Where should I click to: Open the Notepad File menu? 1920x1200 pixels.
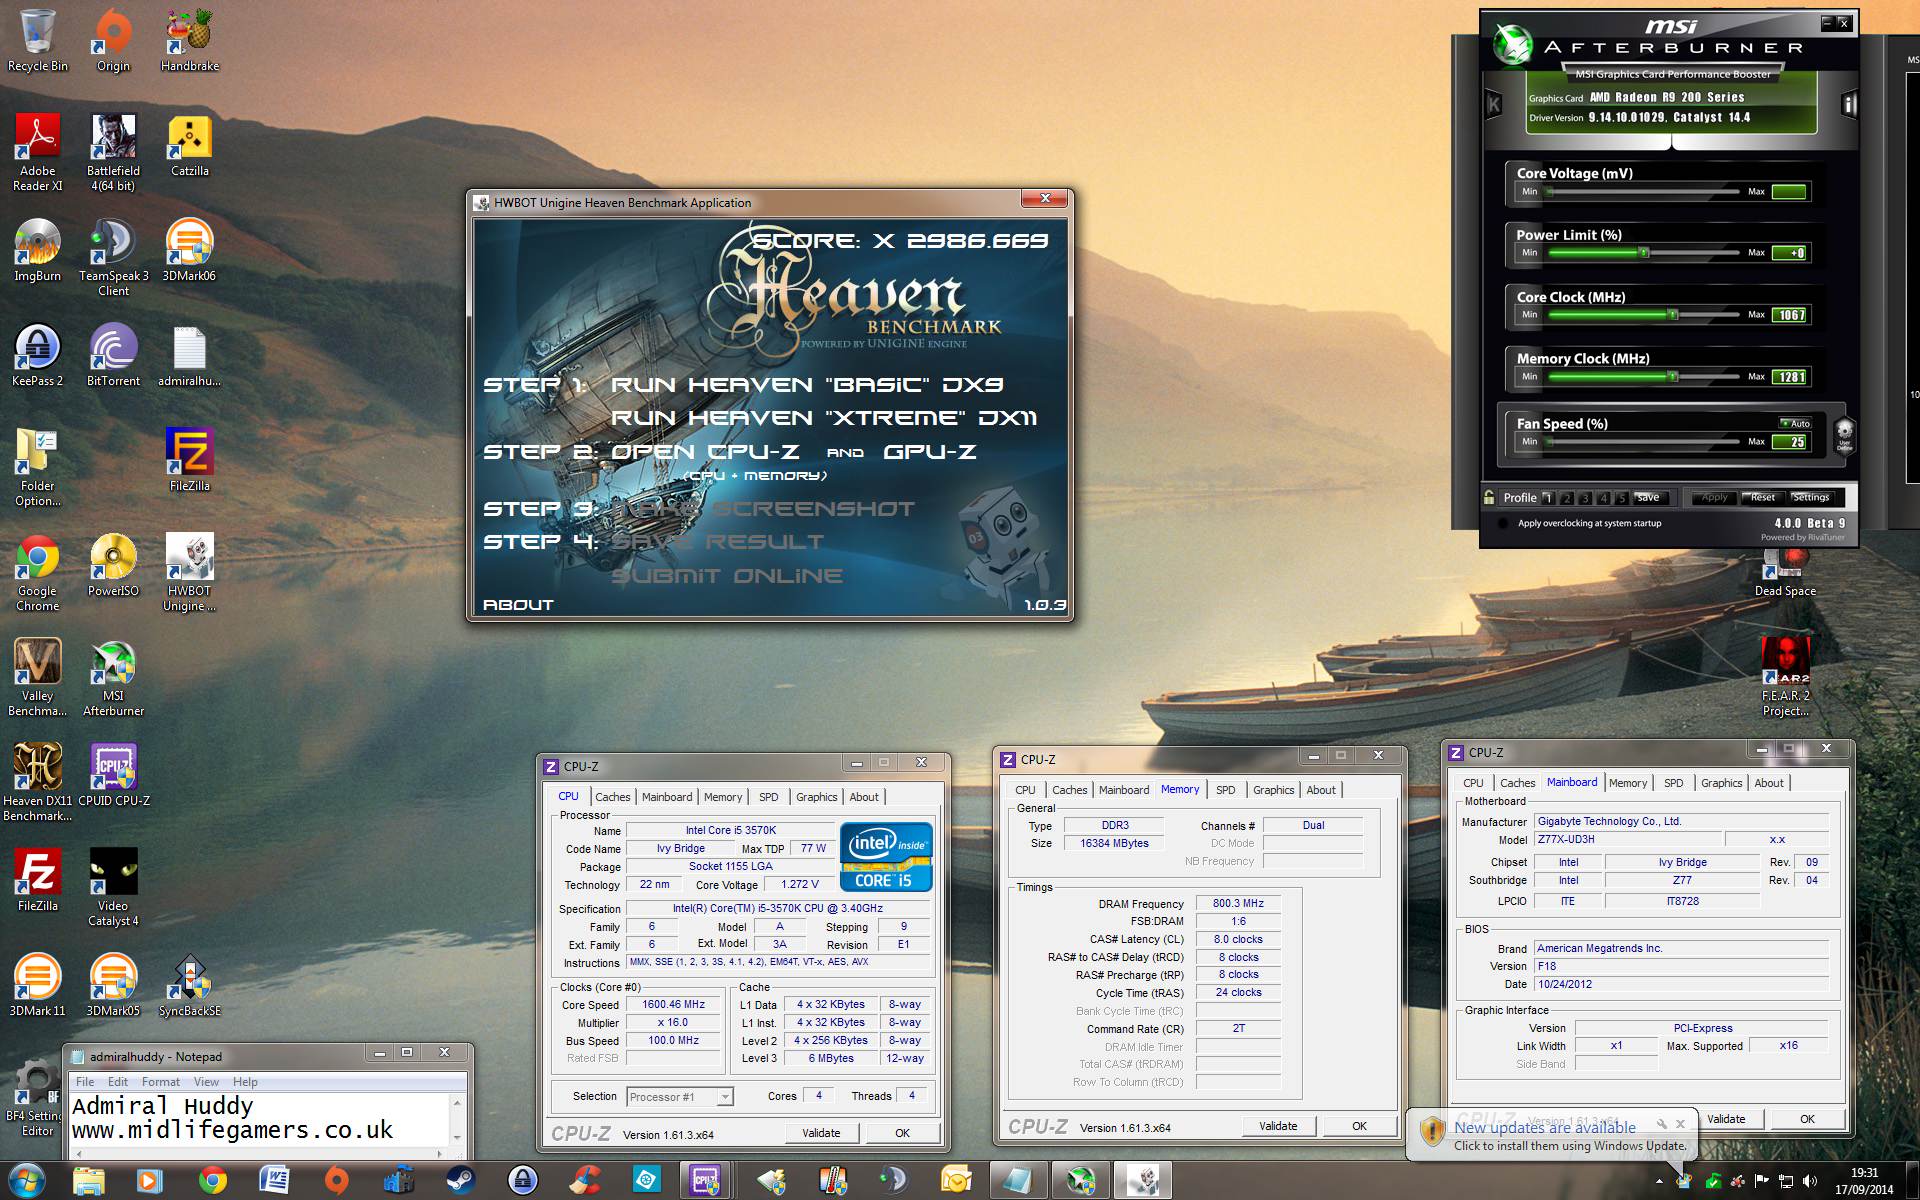click(x=85, y=1082)
